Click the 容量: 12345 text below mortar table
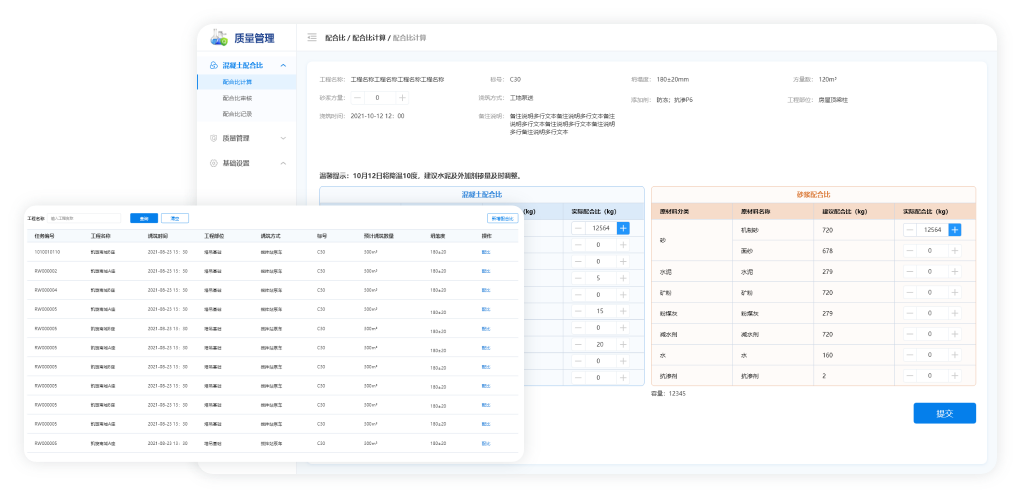The width and height of the screenshot is (1021, 498). coord(668,393)
